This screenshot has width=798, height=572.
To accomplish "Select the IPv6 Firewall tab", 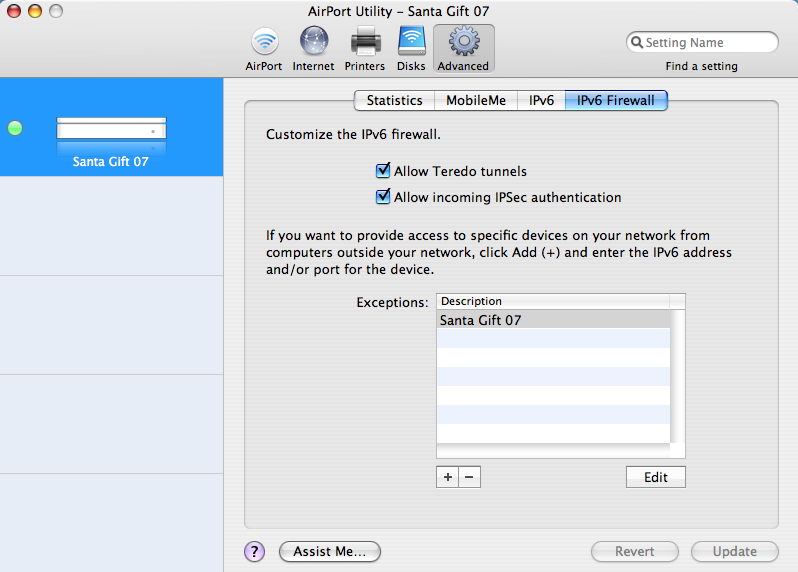I will [616, 100].
